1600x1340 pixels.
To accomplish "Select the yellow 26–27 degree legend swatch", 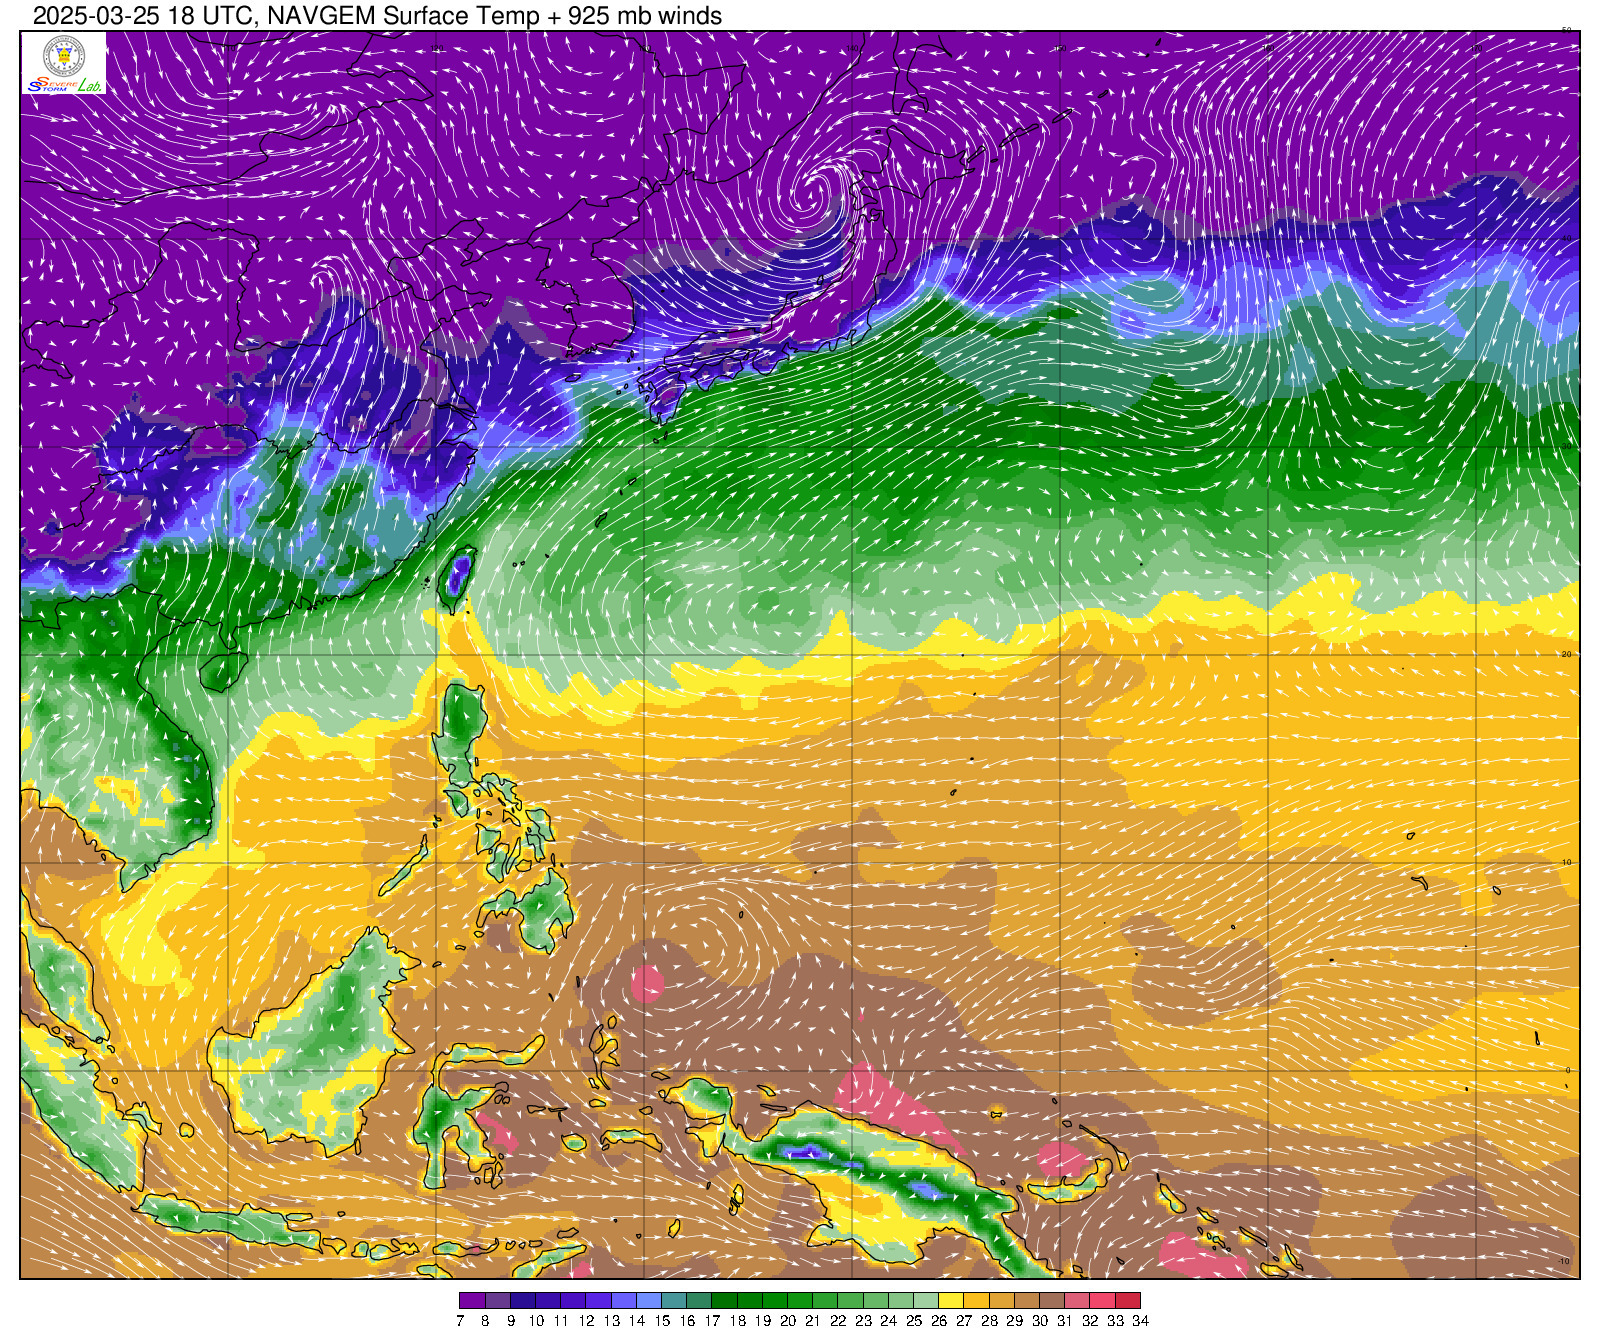I will (950, 1301).
